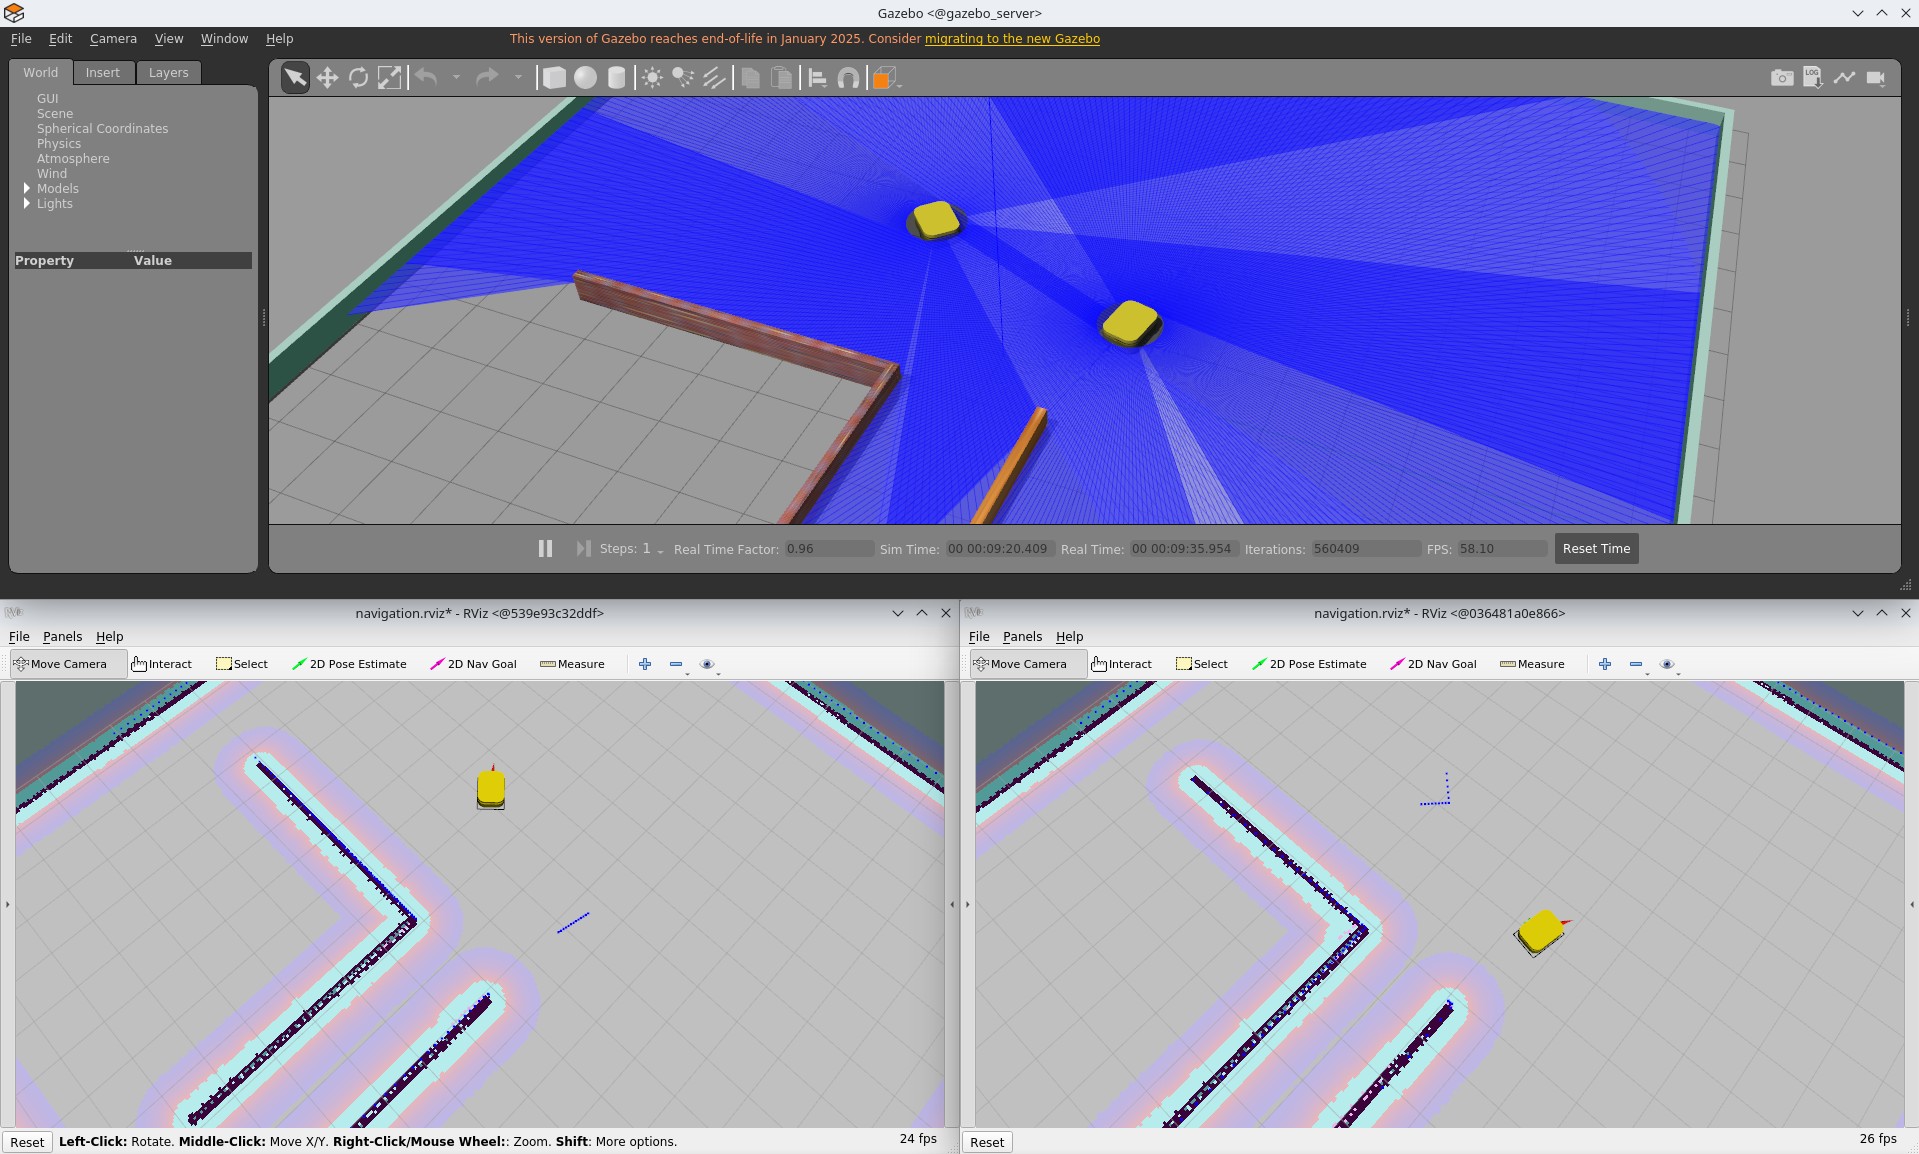Expand the Models tree item
1919x1154 pixels.
[27, 188]
